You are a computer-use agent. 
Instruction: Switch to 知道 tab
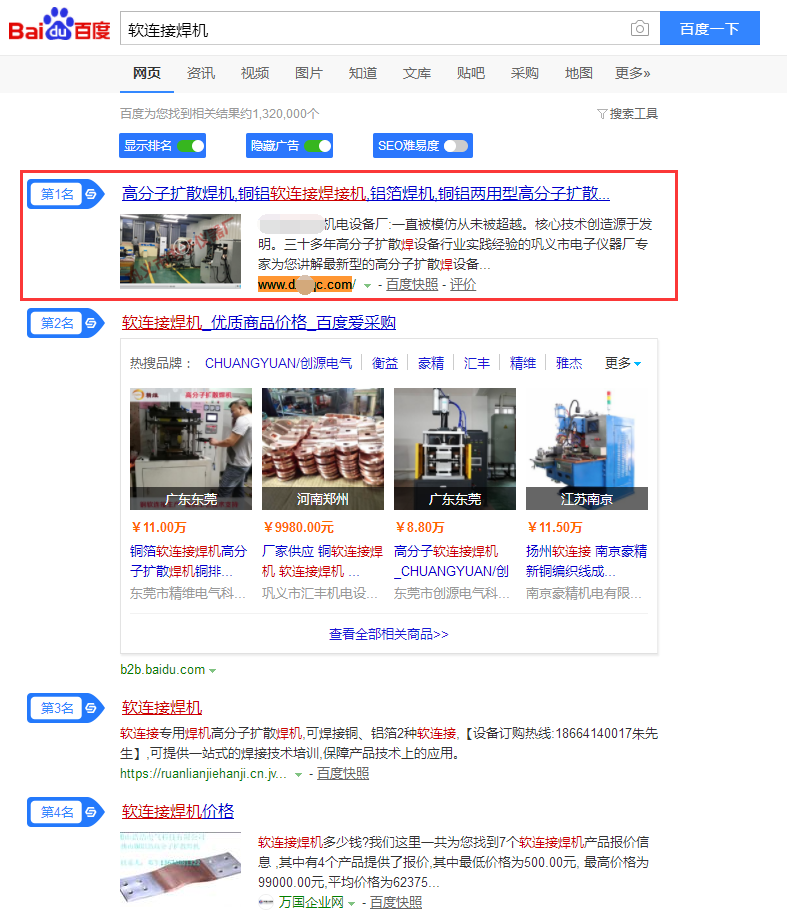point(363,73)
